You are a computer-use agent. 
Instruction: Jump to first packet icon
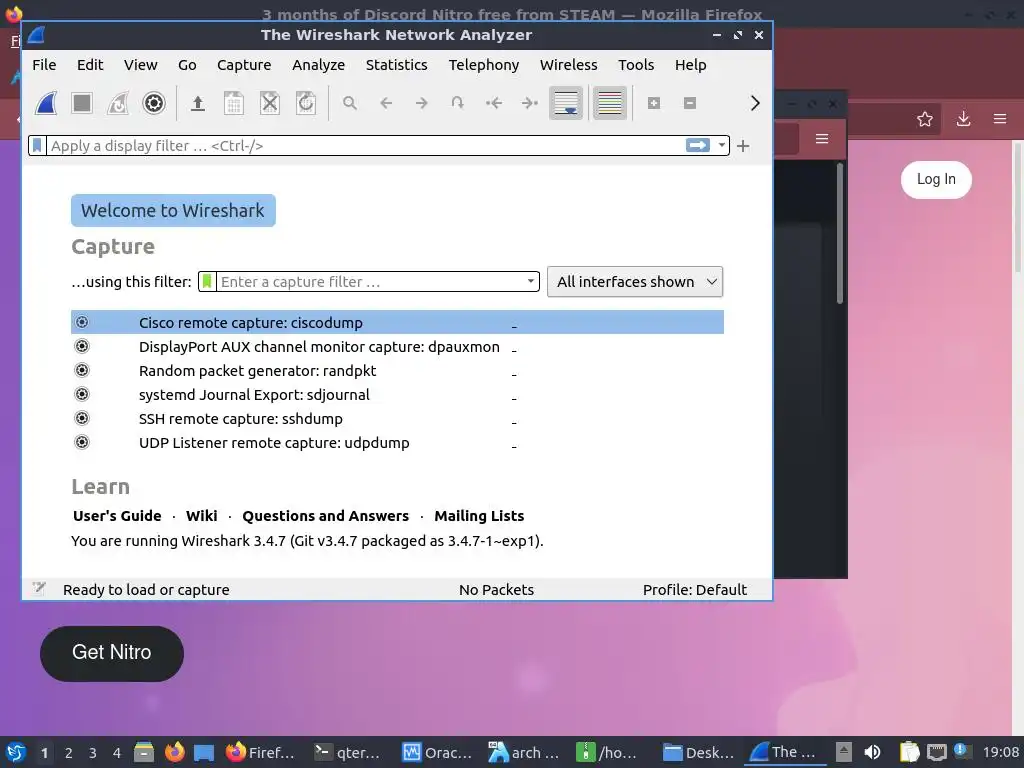[494, 103]
